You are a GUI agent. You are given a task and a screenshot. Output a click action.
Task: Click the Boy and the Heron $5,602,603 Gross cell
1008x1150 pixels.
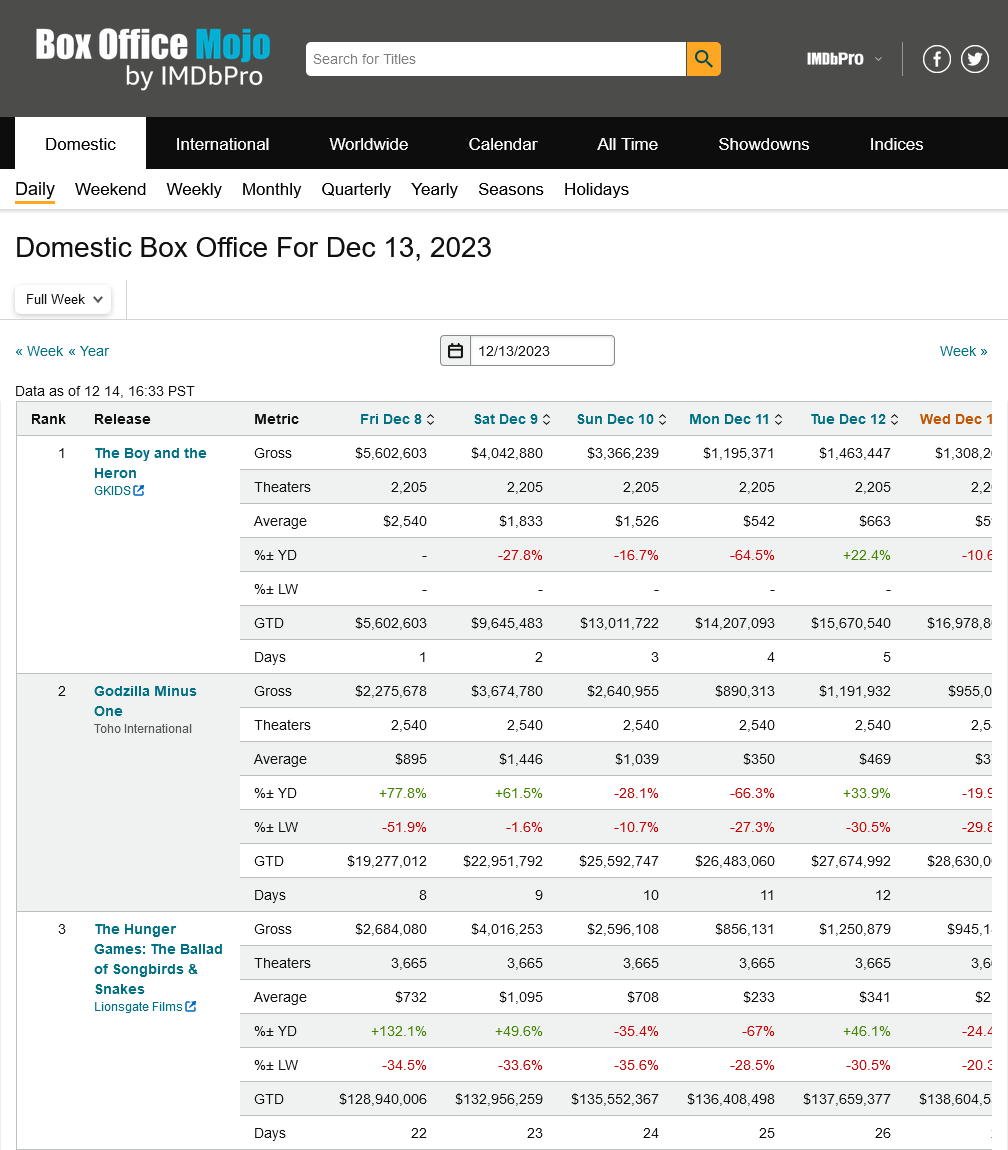pos(391,453)
